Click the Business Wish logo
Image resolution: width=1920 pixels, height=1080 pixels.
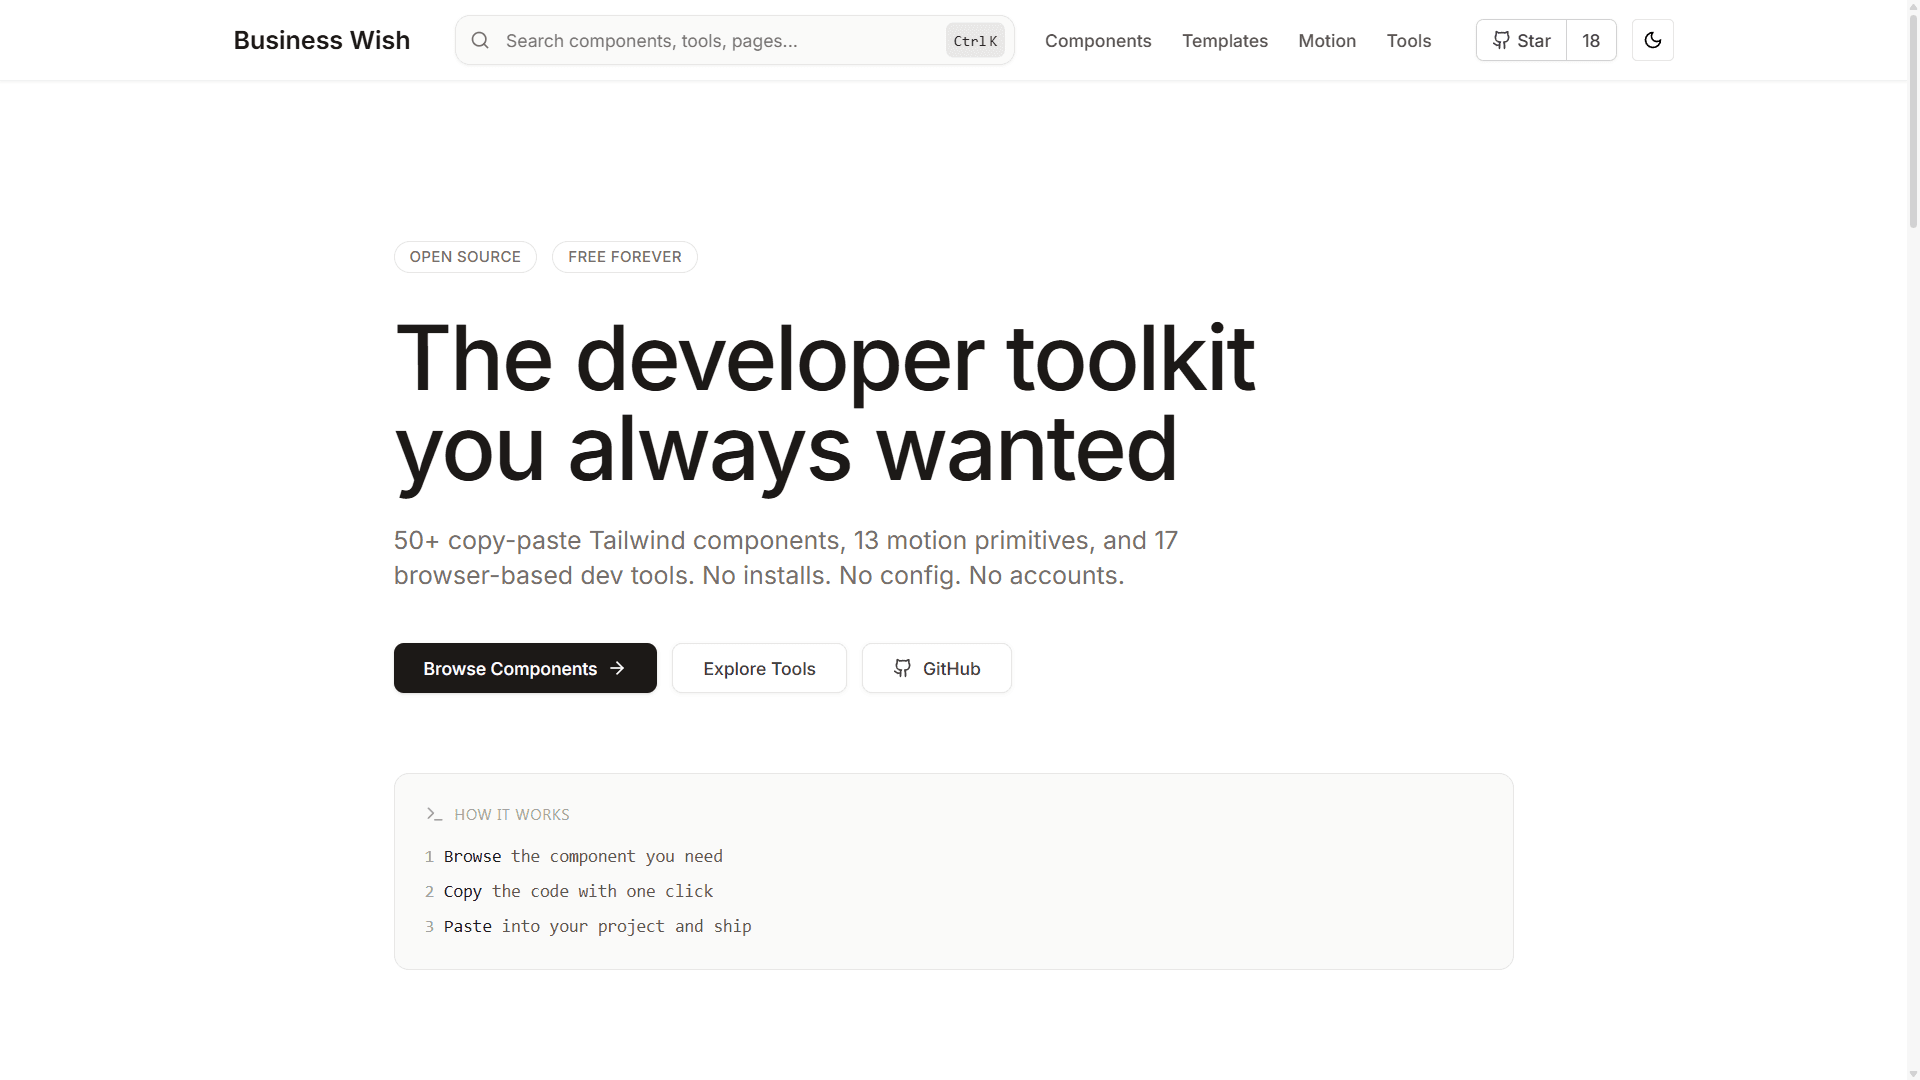point(321,40)
